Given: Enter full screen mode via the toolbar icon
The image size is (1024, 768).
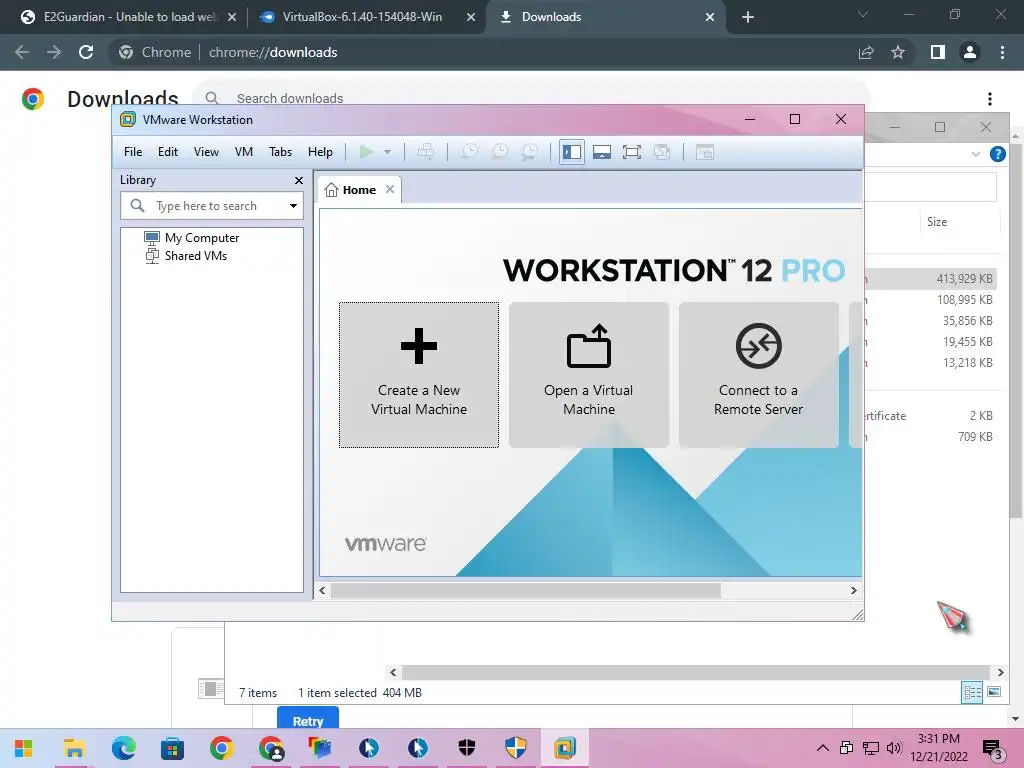Looking at the screenshot, I should coord(632,152).
